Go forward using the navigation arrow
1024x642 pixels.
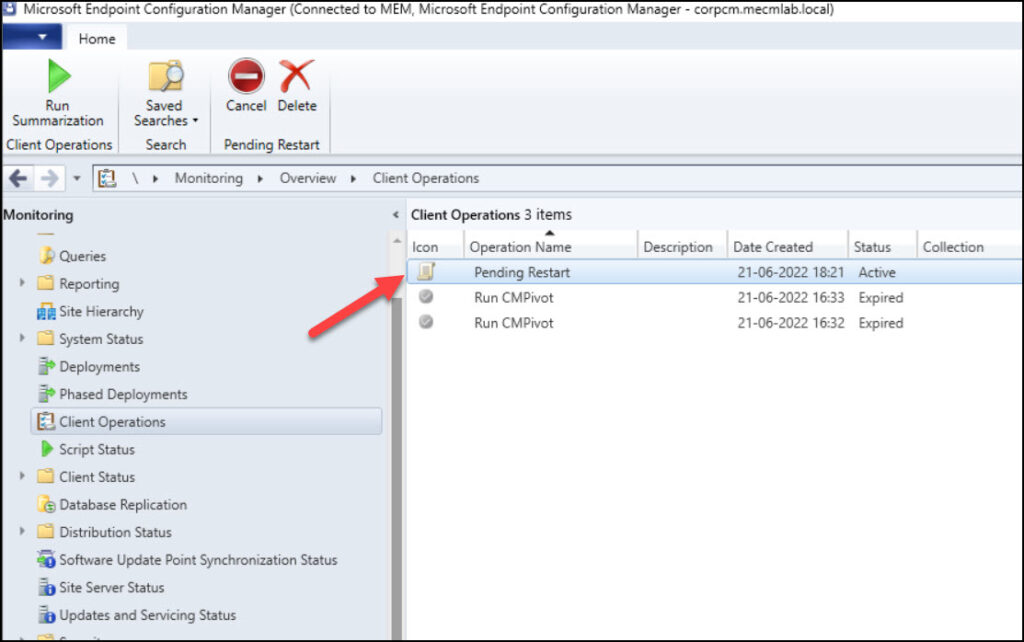click(50, 178)
